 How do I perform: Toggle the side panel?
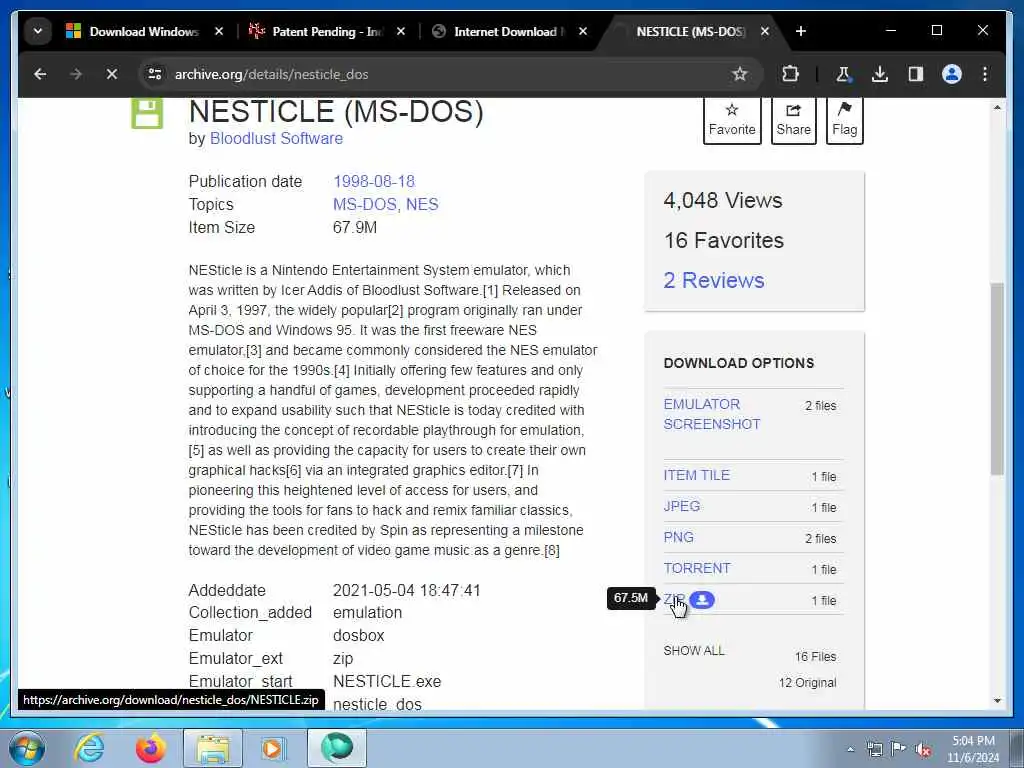[x=916, y=74]
